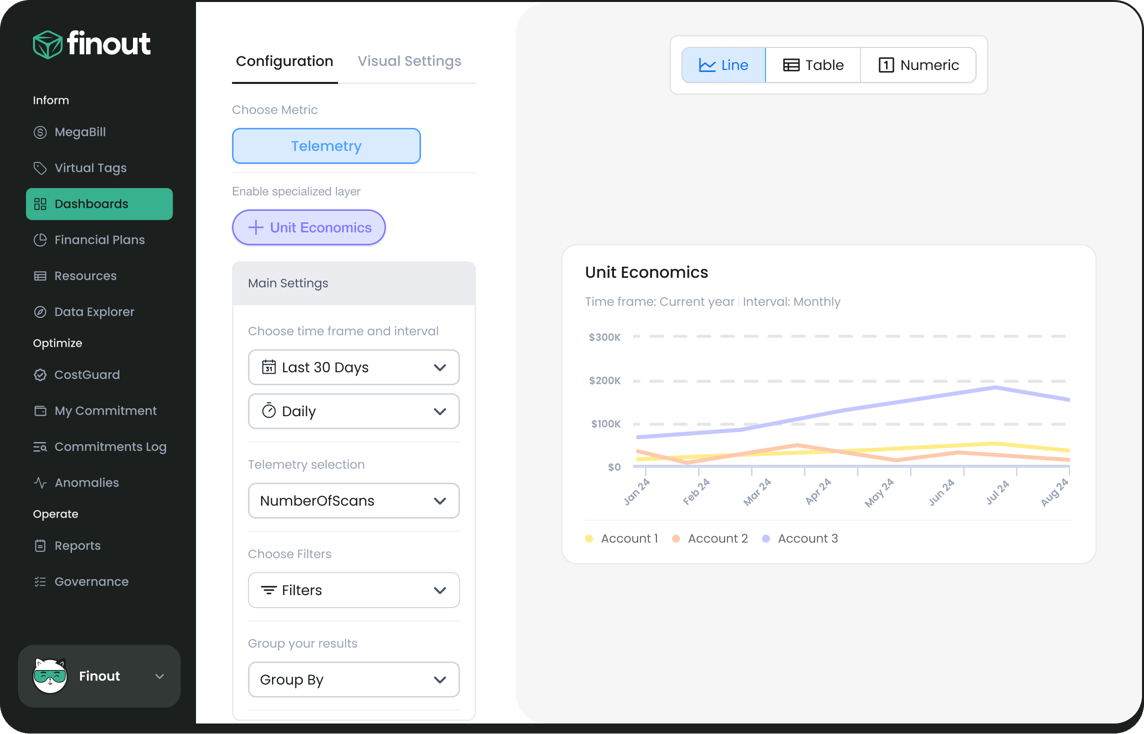Go to Financial Plans section
The image size is (1144, 734).
point(99,240)
